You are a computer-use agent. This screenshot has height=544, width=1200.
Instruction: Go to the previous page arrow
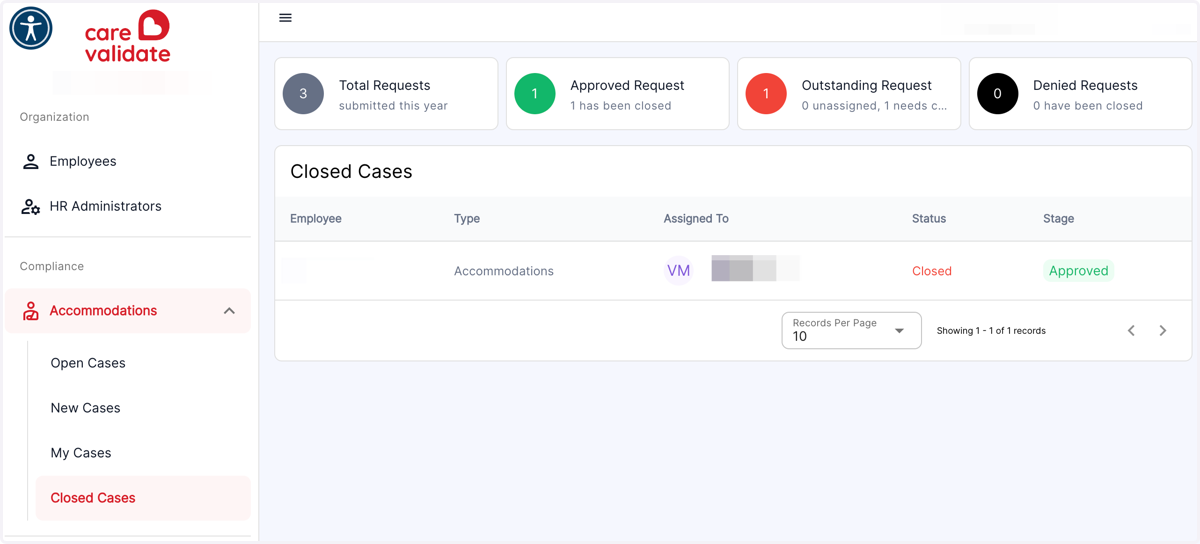1131,330
